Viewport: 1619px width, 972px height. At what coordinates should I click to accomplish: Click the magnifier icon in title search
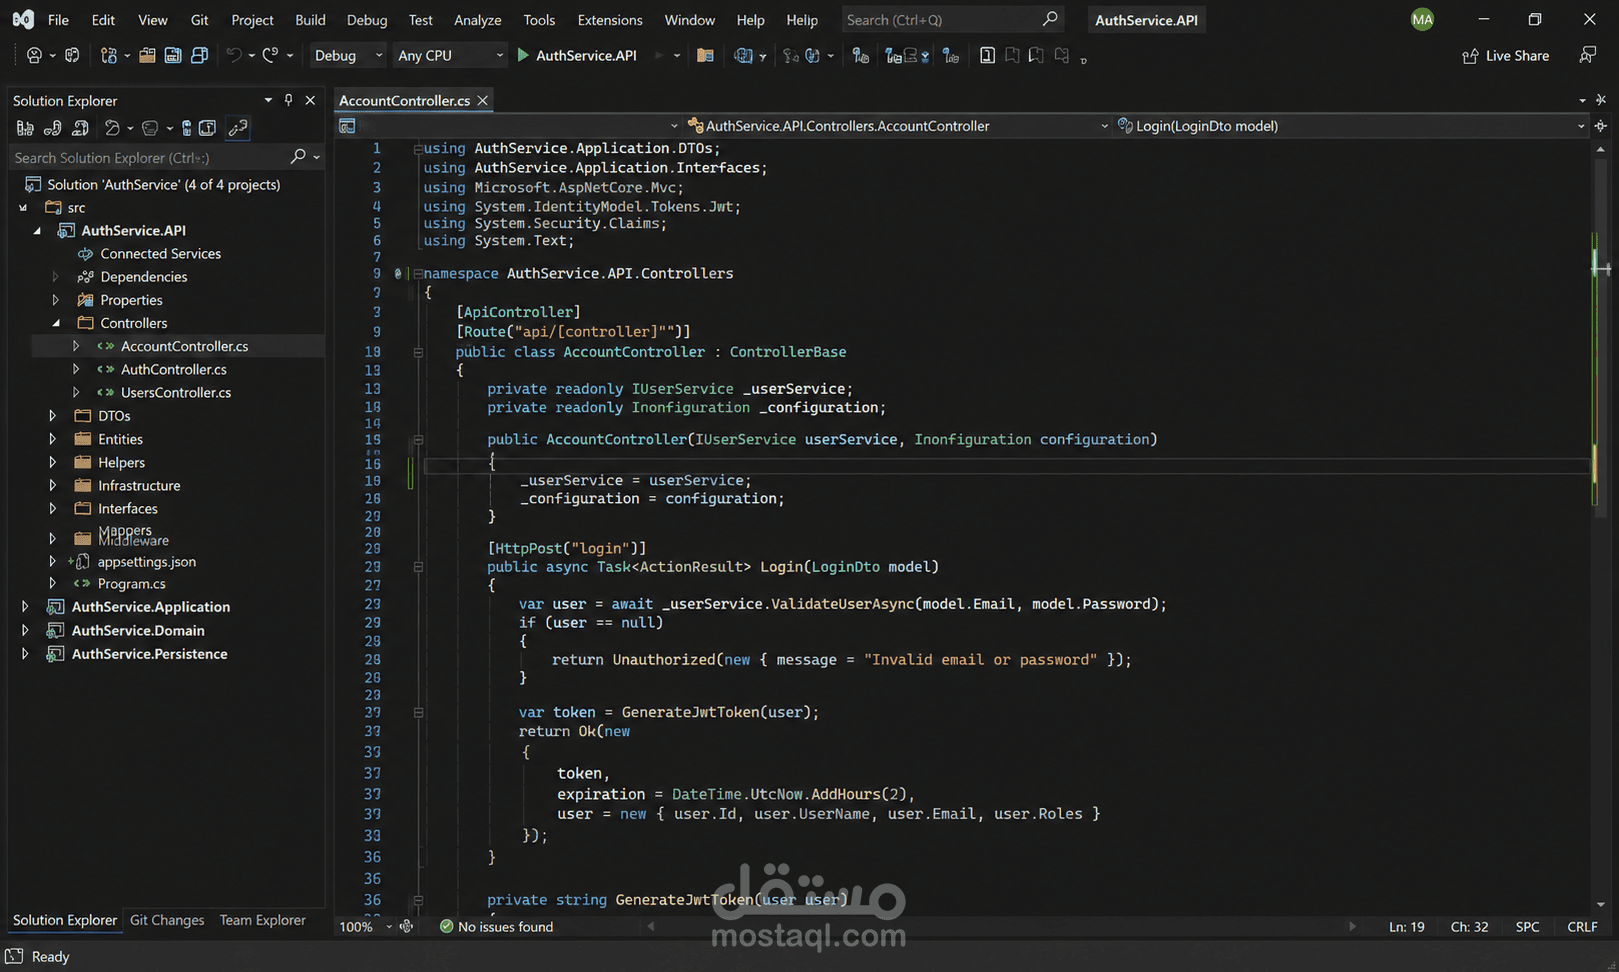coord(1049,19)
